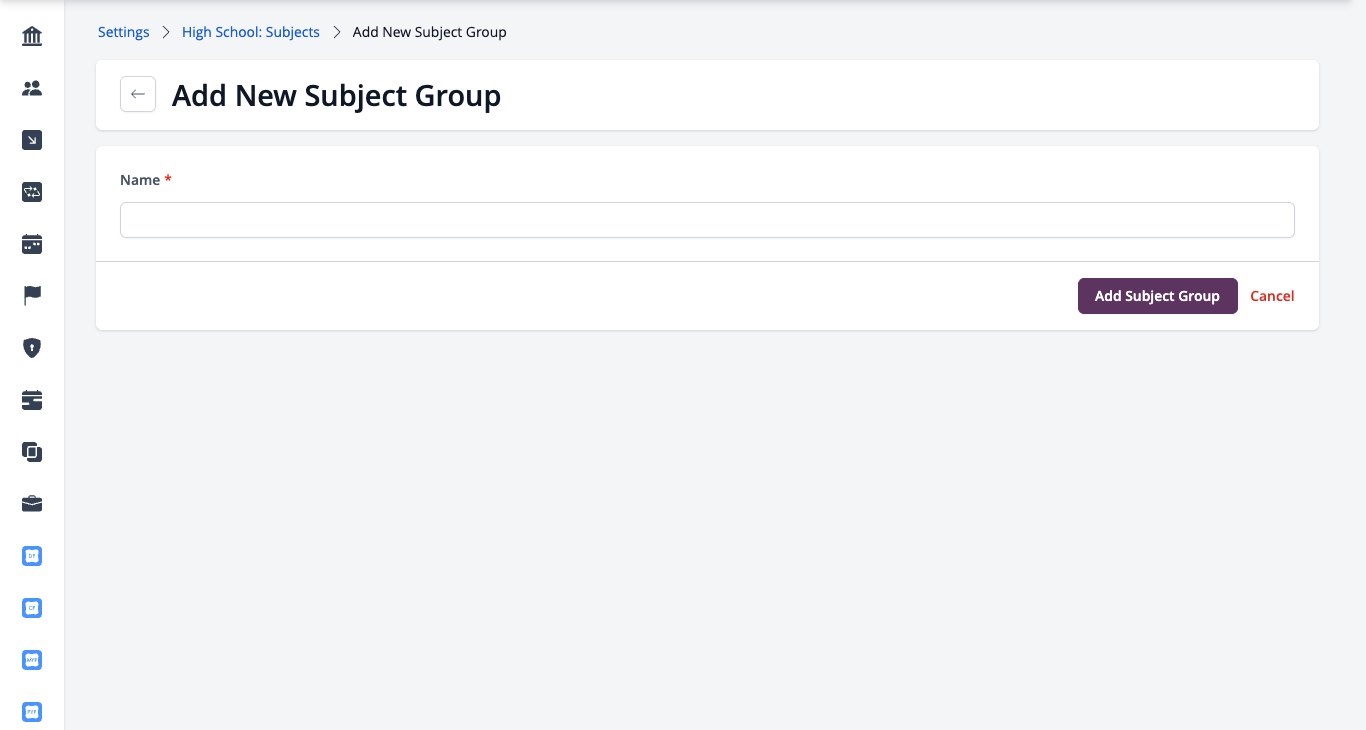Open the flag icon in sidebar
This screenshot has width=1366, height=730.
pos(32,296)
